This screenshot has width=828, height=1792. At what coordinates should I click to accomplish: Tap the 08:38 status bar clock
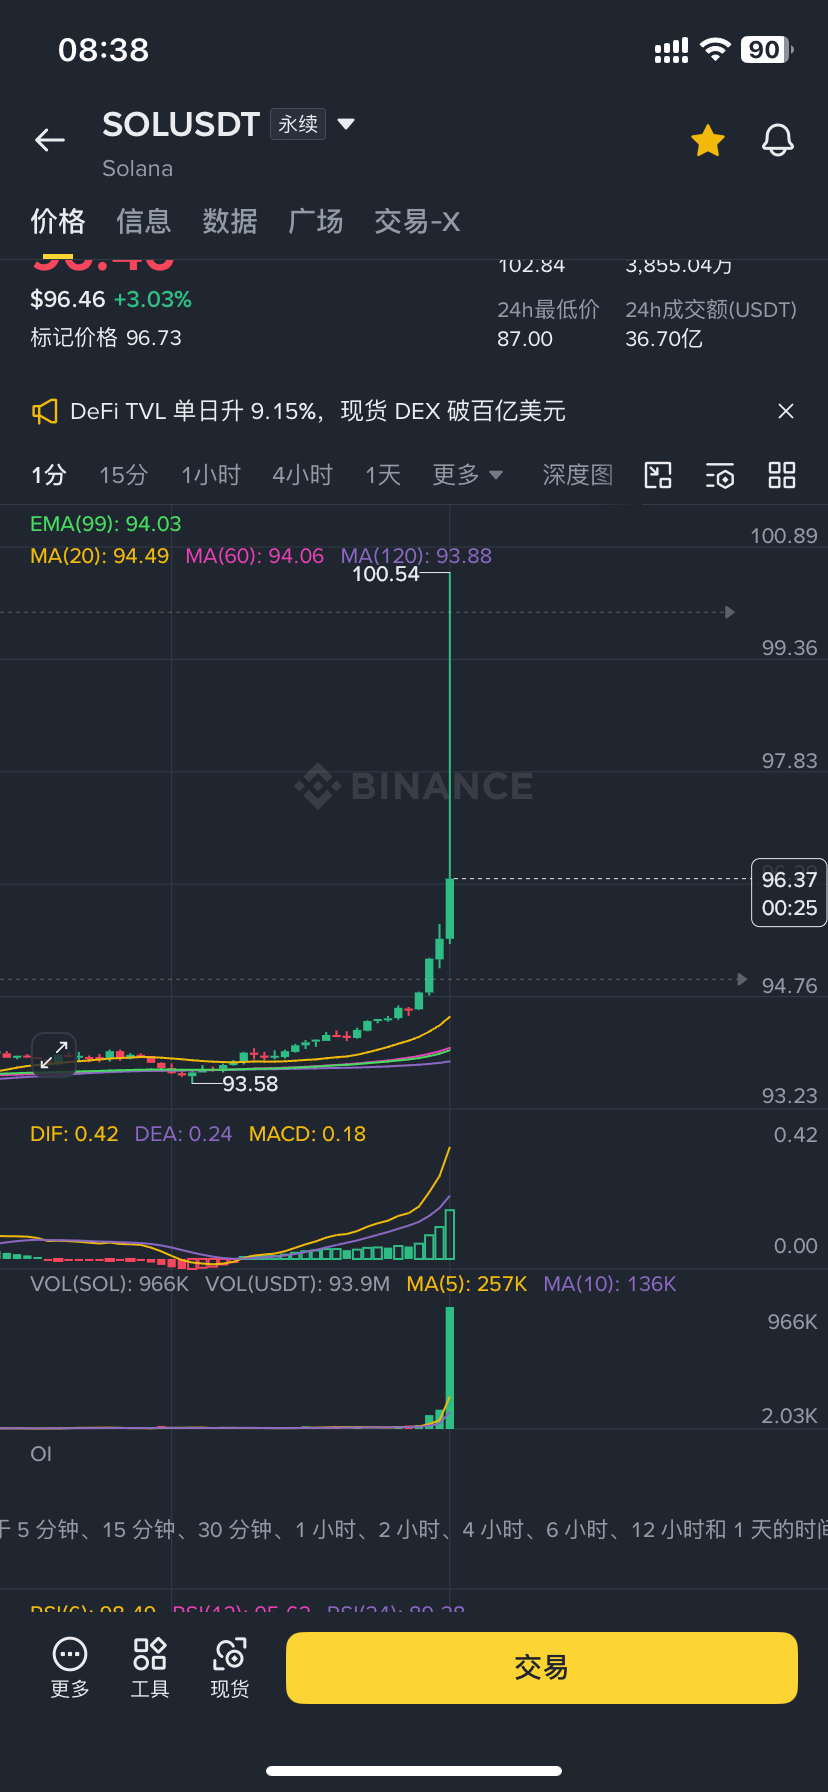tap(104, 50)
